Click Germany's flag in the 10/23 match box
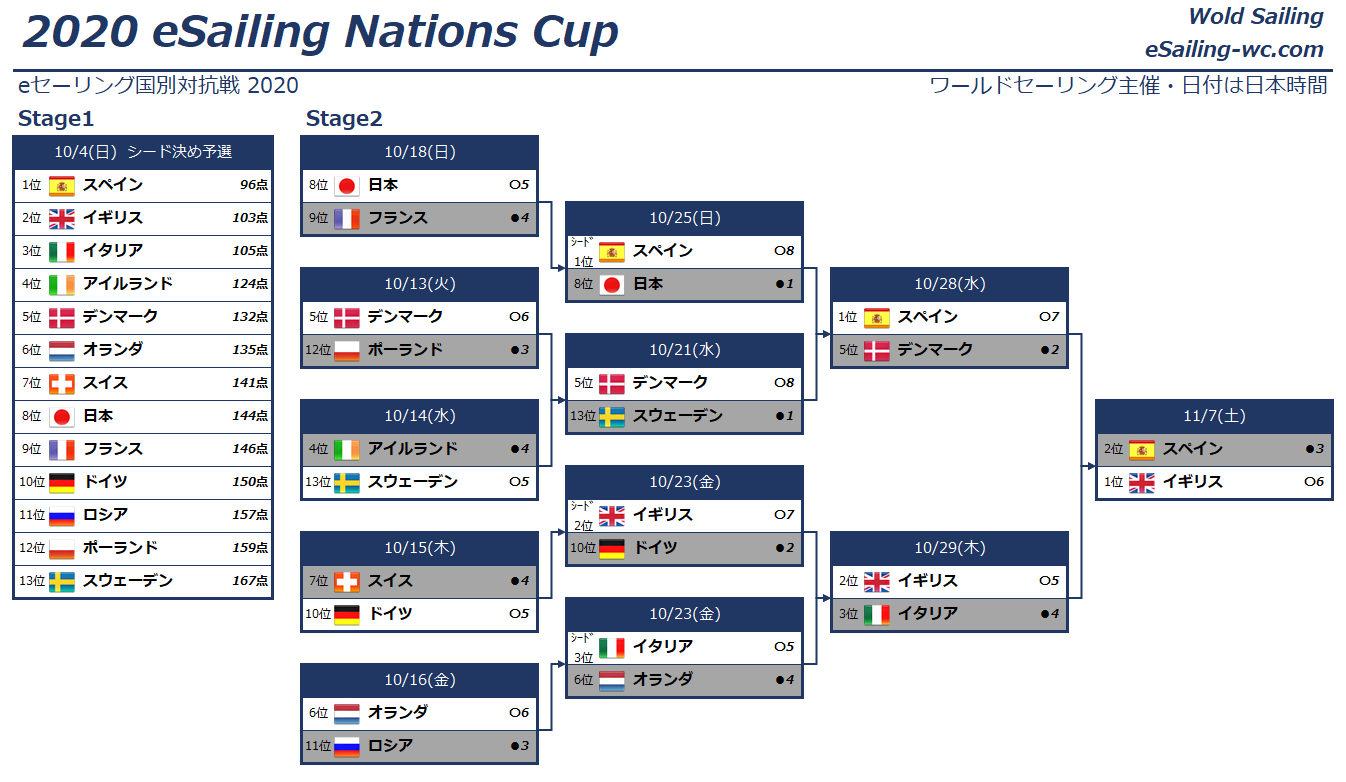Image resolution: width=1346 pixels, height=782 pixels. click(612, 548)
